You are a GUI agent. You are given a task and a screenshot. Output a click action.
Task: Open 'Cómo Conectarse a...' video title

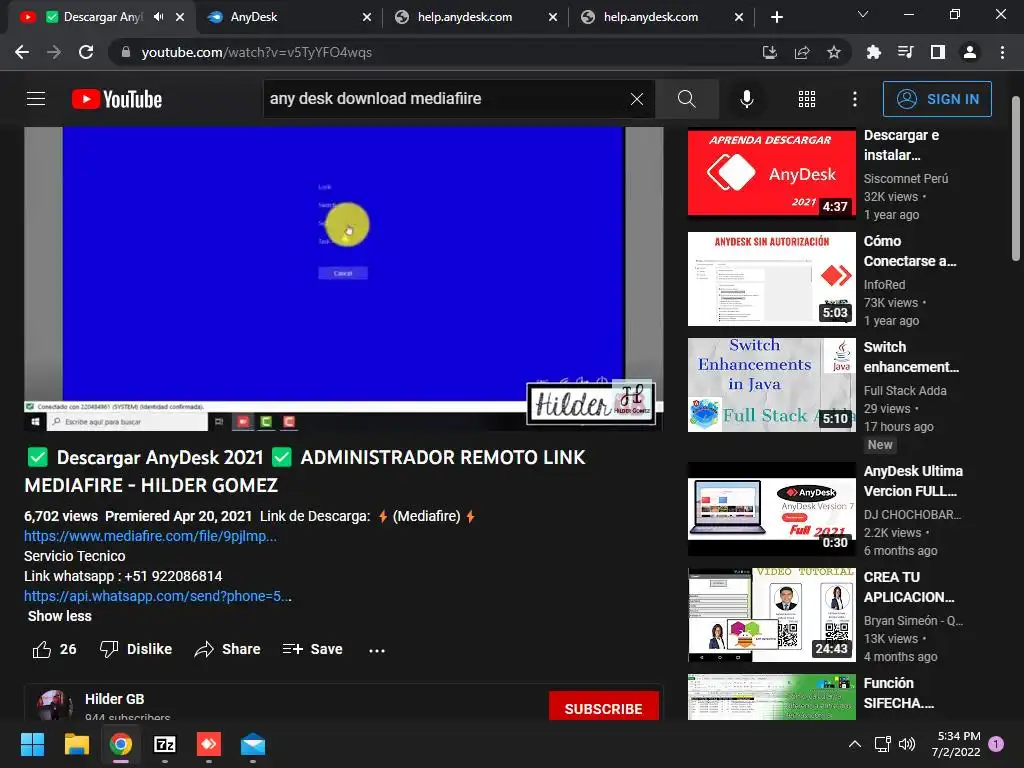coord(910,251)
